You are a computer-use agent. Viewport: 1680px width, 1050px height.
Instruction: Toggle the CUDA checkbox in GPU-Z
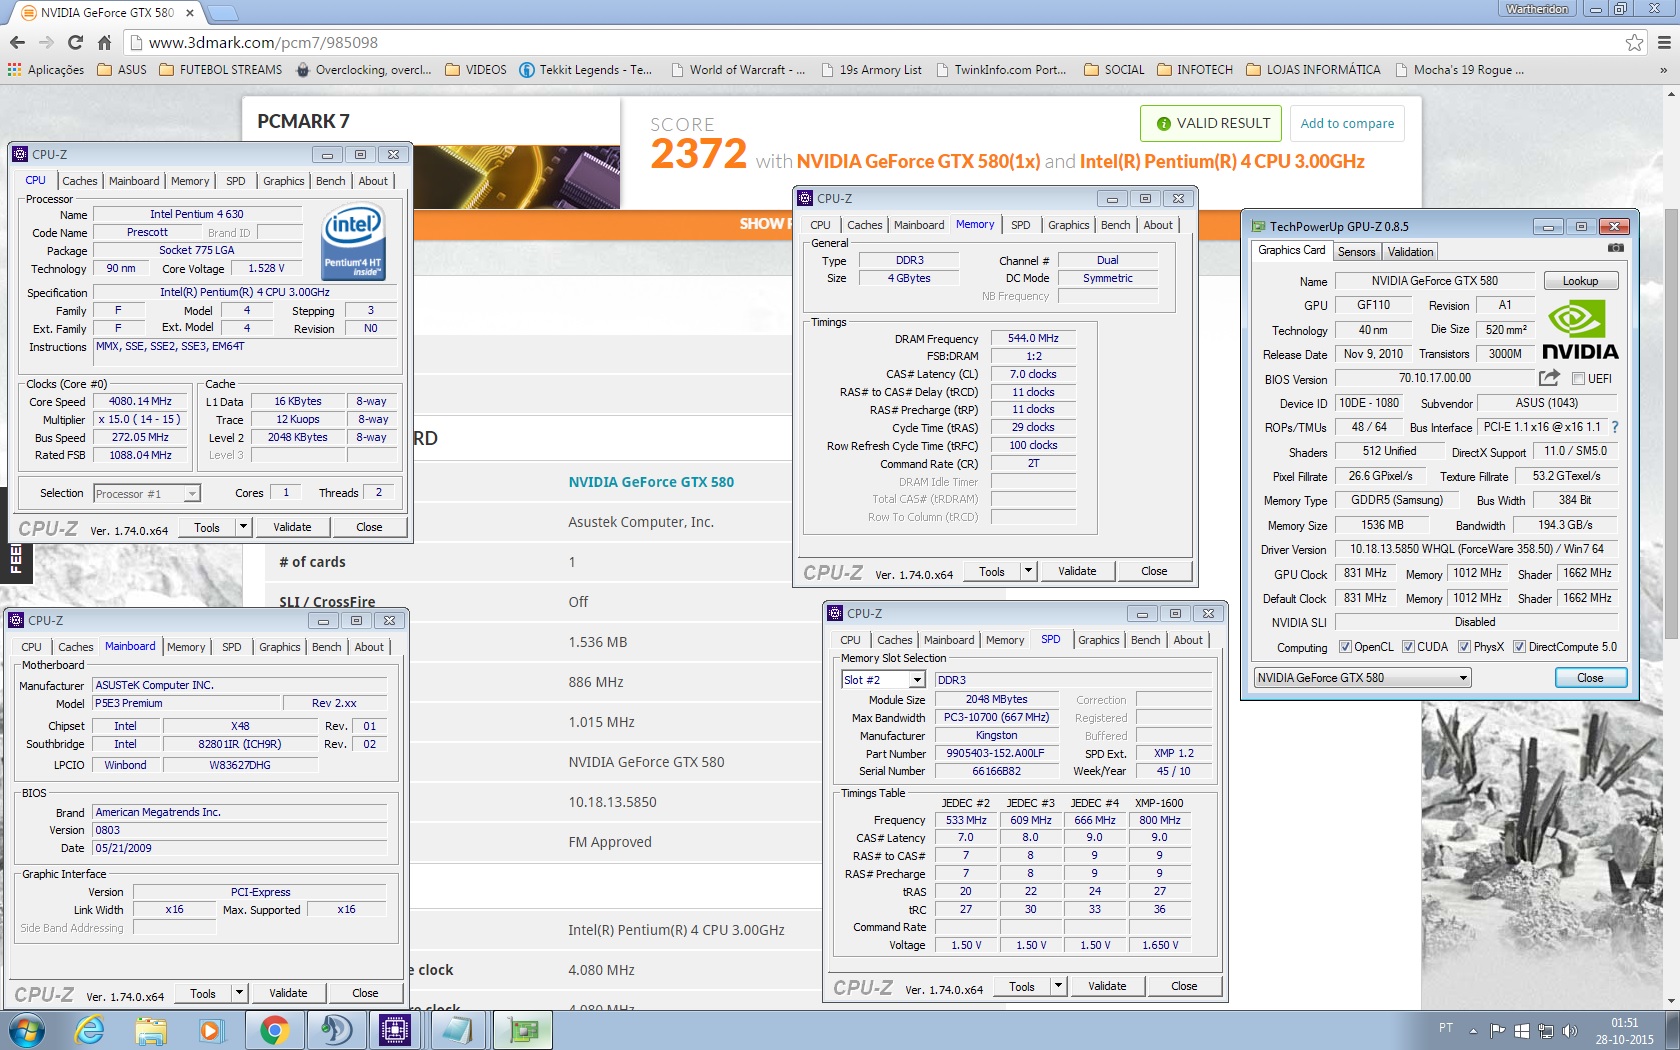tap(1408, 647)
